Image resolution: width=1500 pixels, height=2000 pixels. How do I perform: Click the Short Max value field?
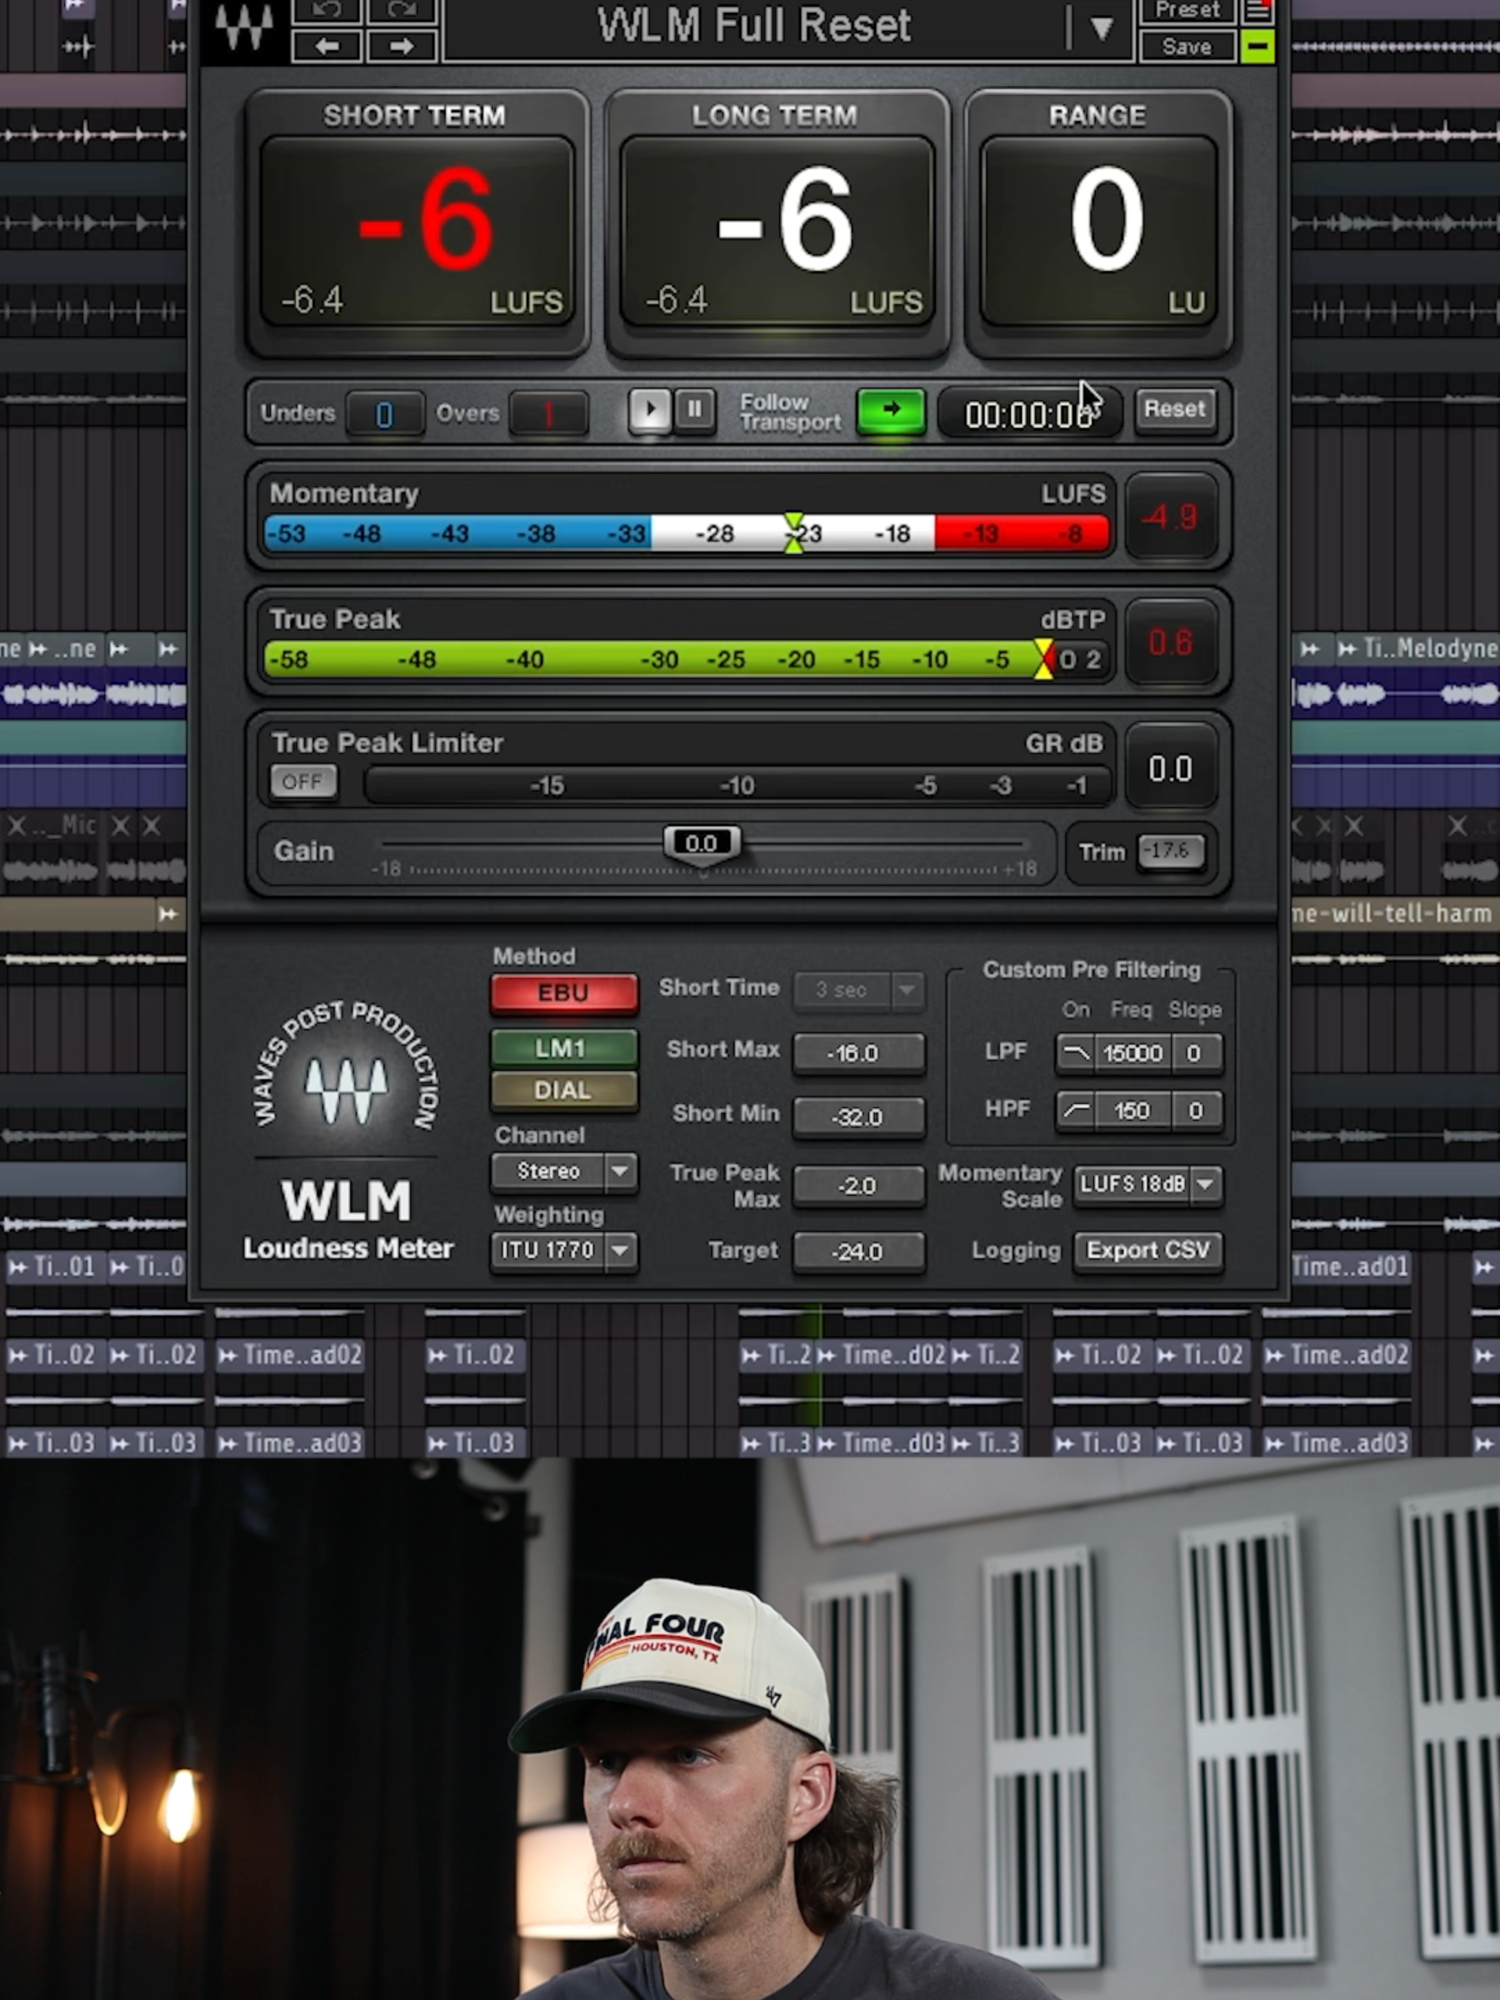click(x=859, y=1053)
